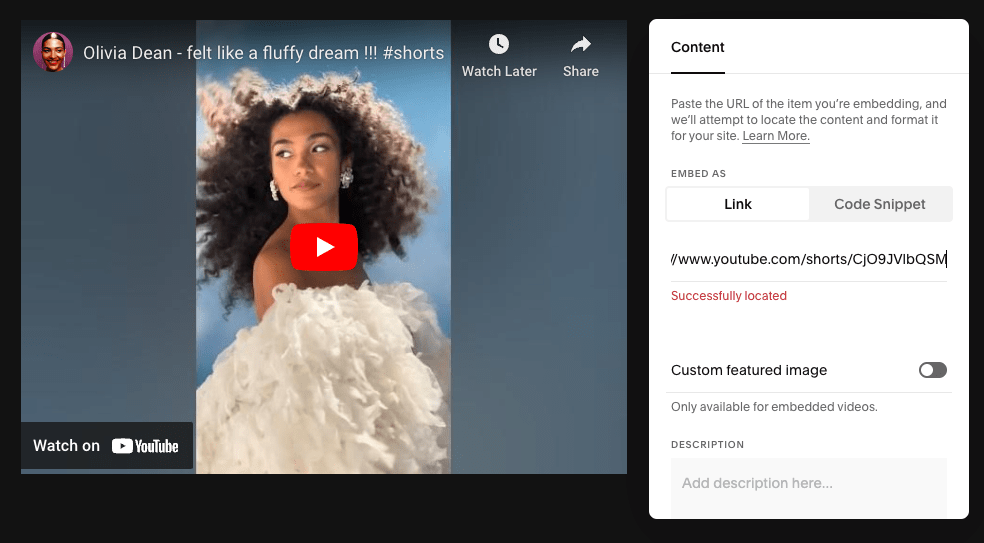
Task: Switch embed type to Link
Action: [x=737, y=204]
